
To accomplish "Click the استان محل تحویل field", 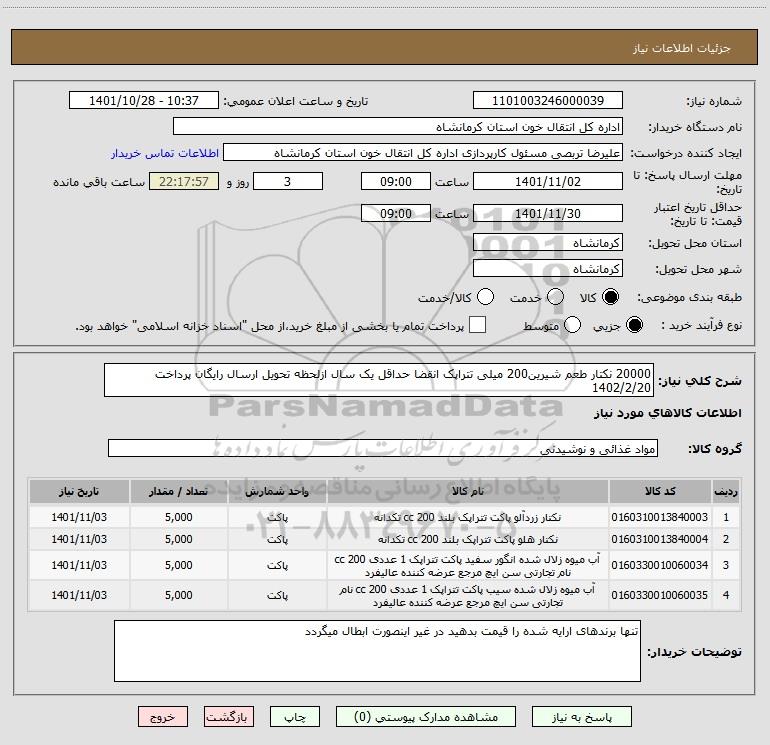I will coord(548,243).
